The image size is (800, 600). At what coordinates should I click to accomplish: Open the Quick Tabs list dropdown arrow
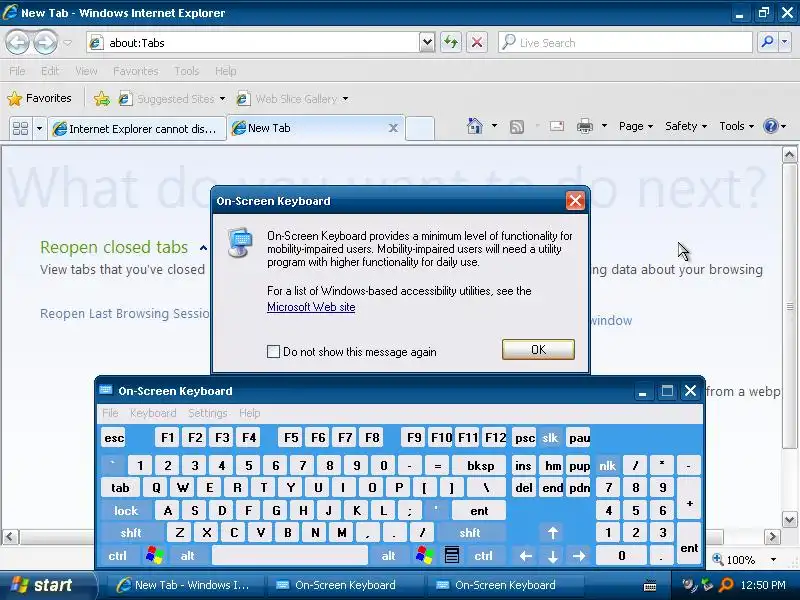pos(39,128)
